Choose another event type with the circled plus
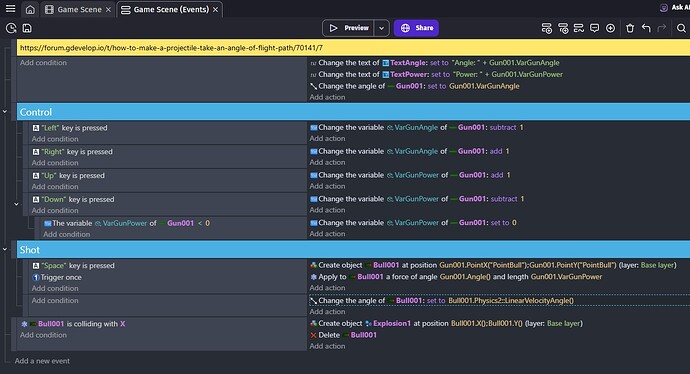 (610, 28)
